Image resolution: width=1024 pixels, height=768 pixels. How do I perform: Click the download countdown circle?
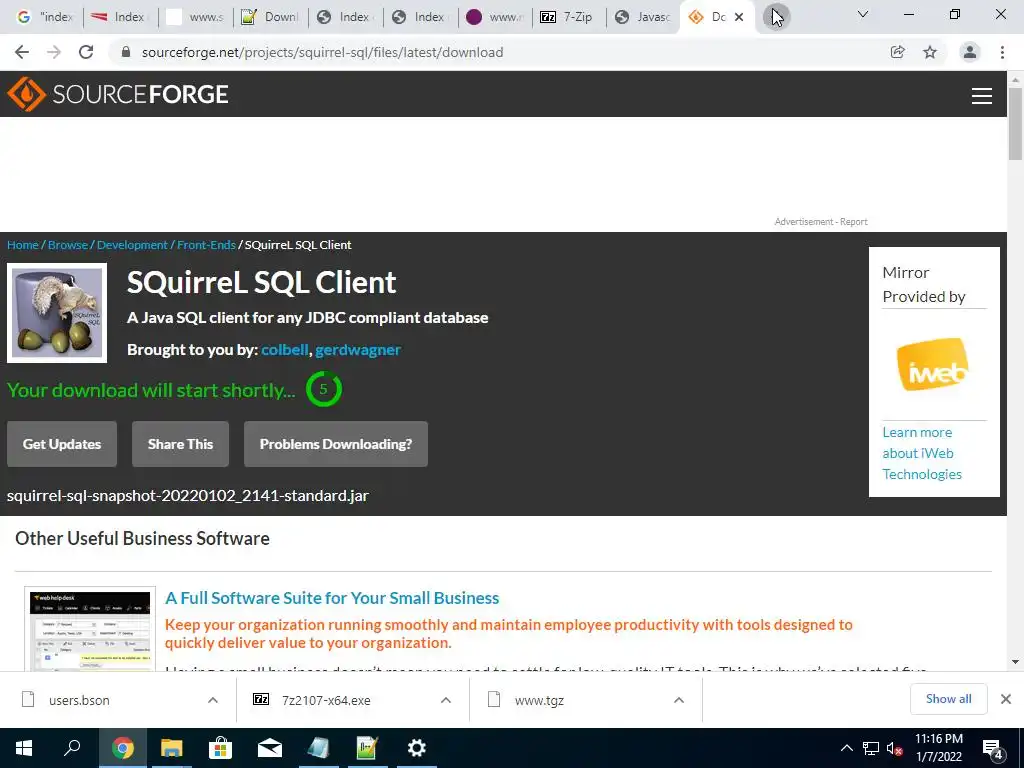click(x=323, y=389)
